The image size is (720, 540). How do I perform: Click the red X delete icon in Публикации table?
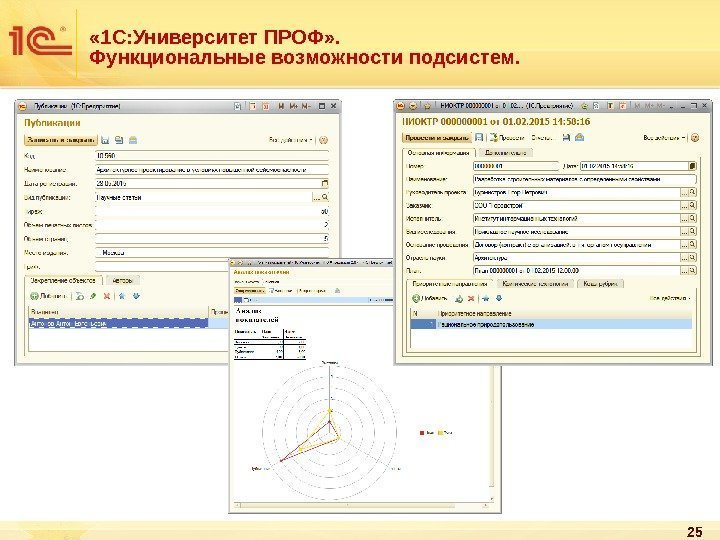107,296
